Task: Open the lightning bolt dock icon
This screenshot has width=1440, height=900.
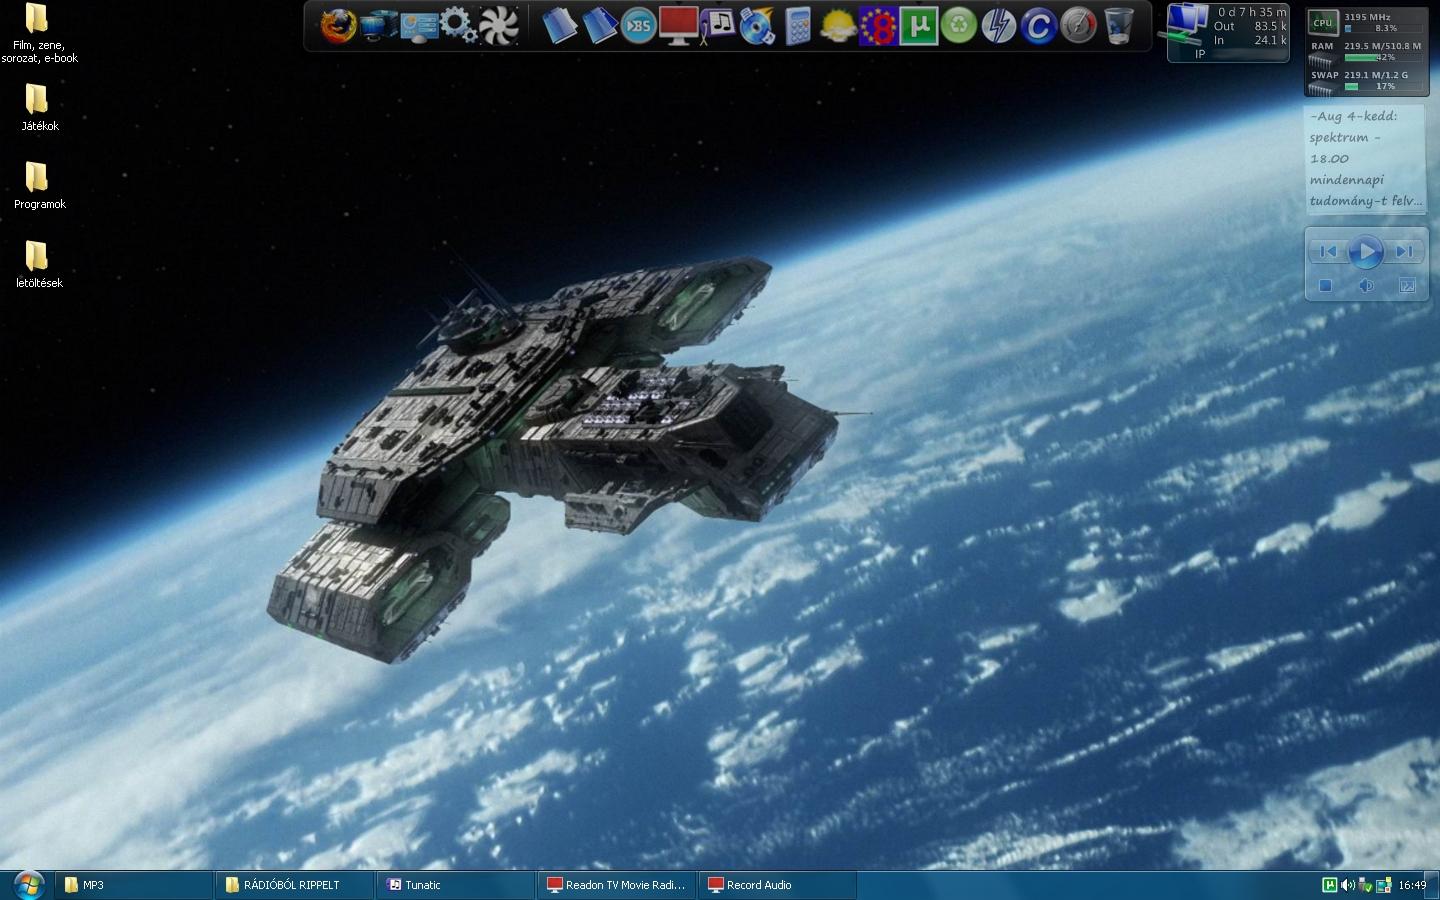Action: pos(998,25)
